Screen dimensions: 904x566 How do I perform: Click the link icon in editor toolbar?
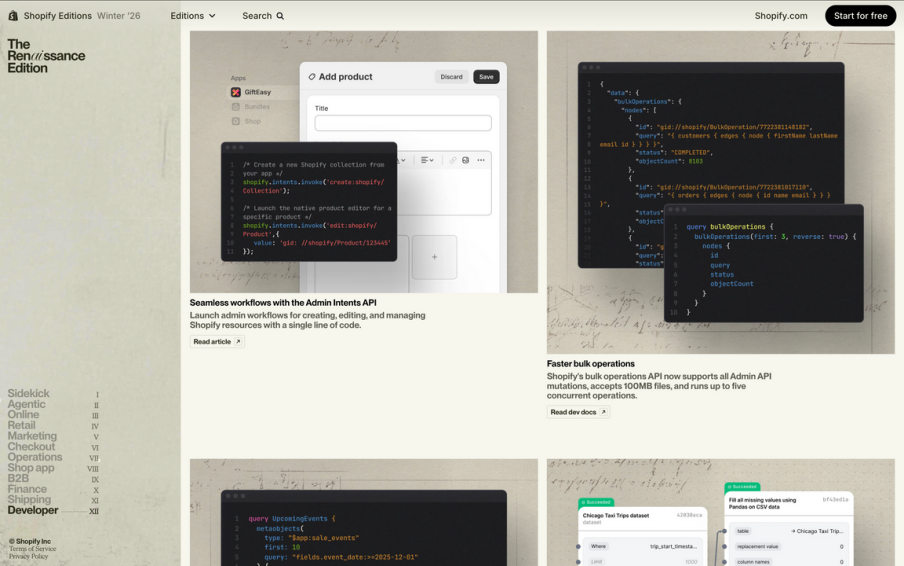[453, 160]
